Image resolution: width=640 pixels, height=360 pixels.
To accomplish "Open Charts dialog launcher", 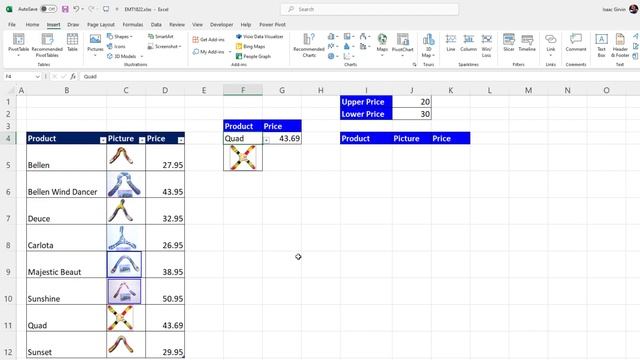I will [x=414, y=64].
